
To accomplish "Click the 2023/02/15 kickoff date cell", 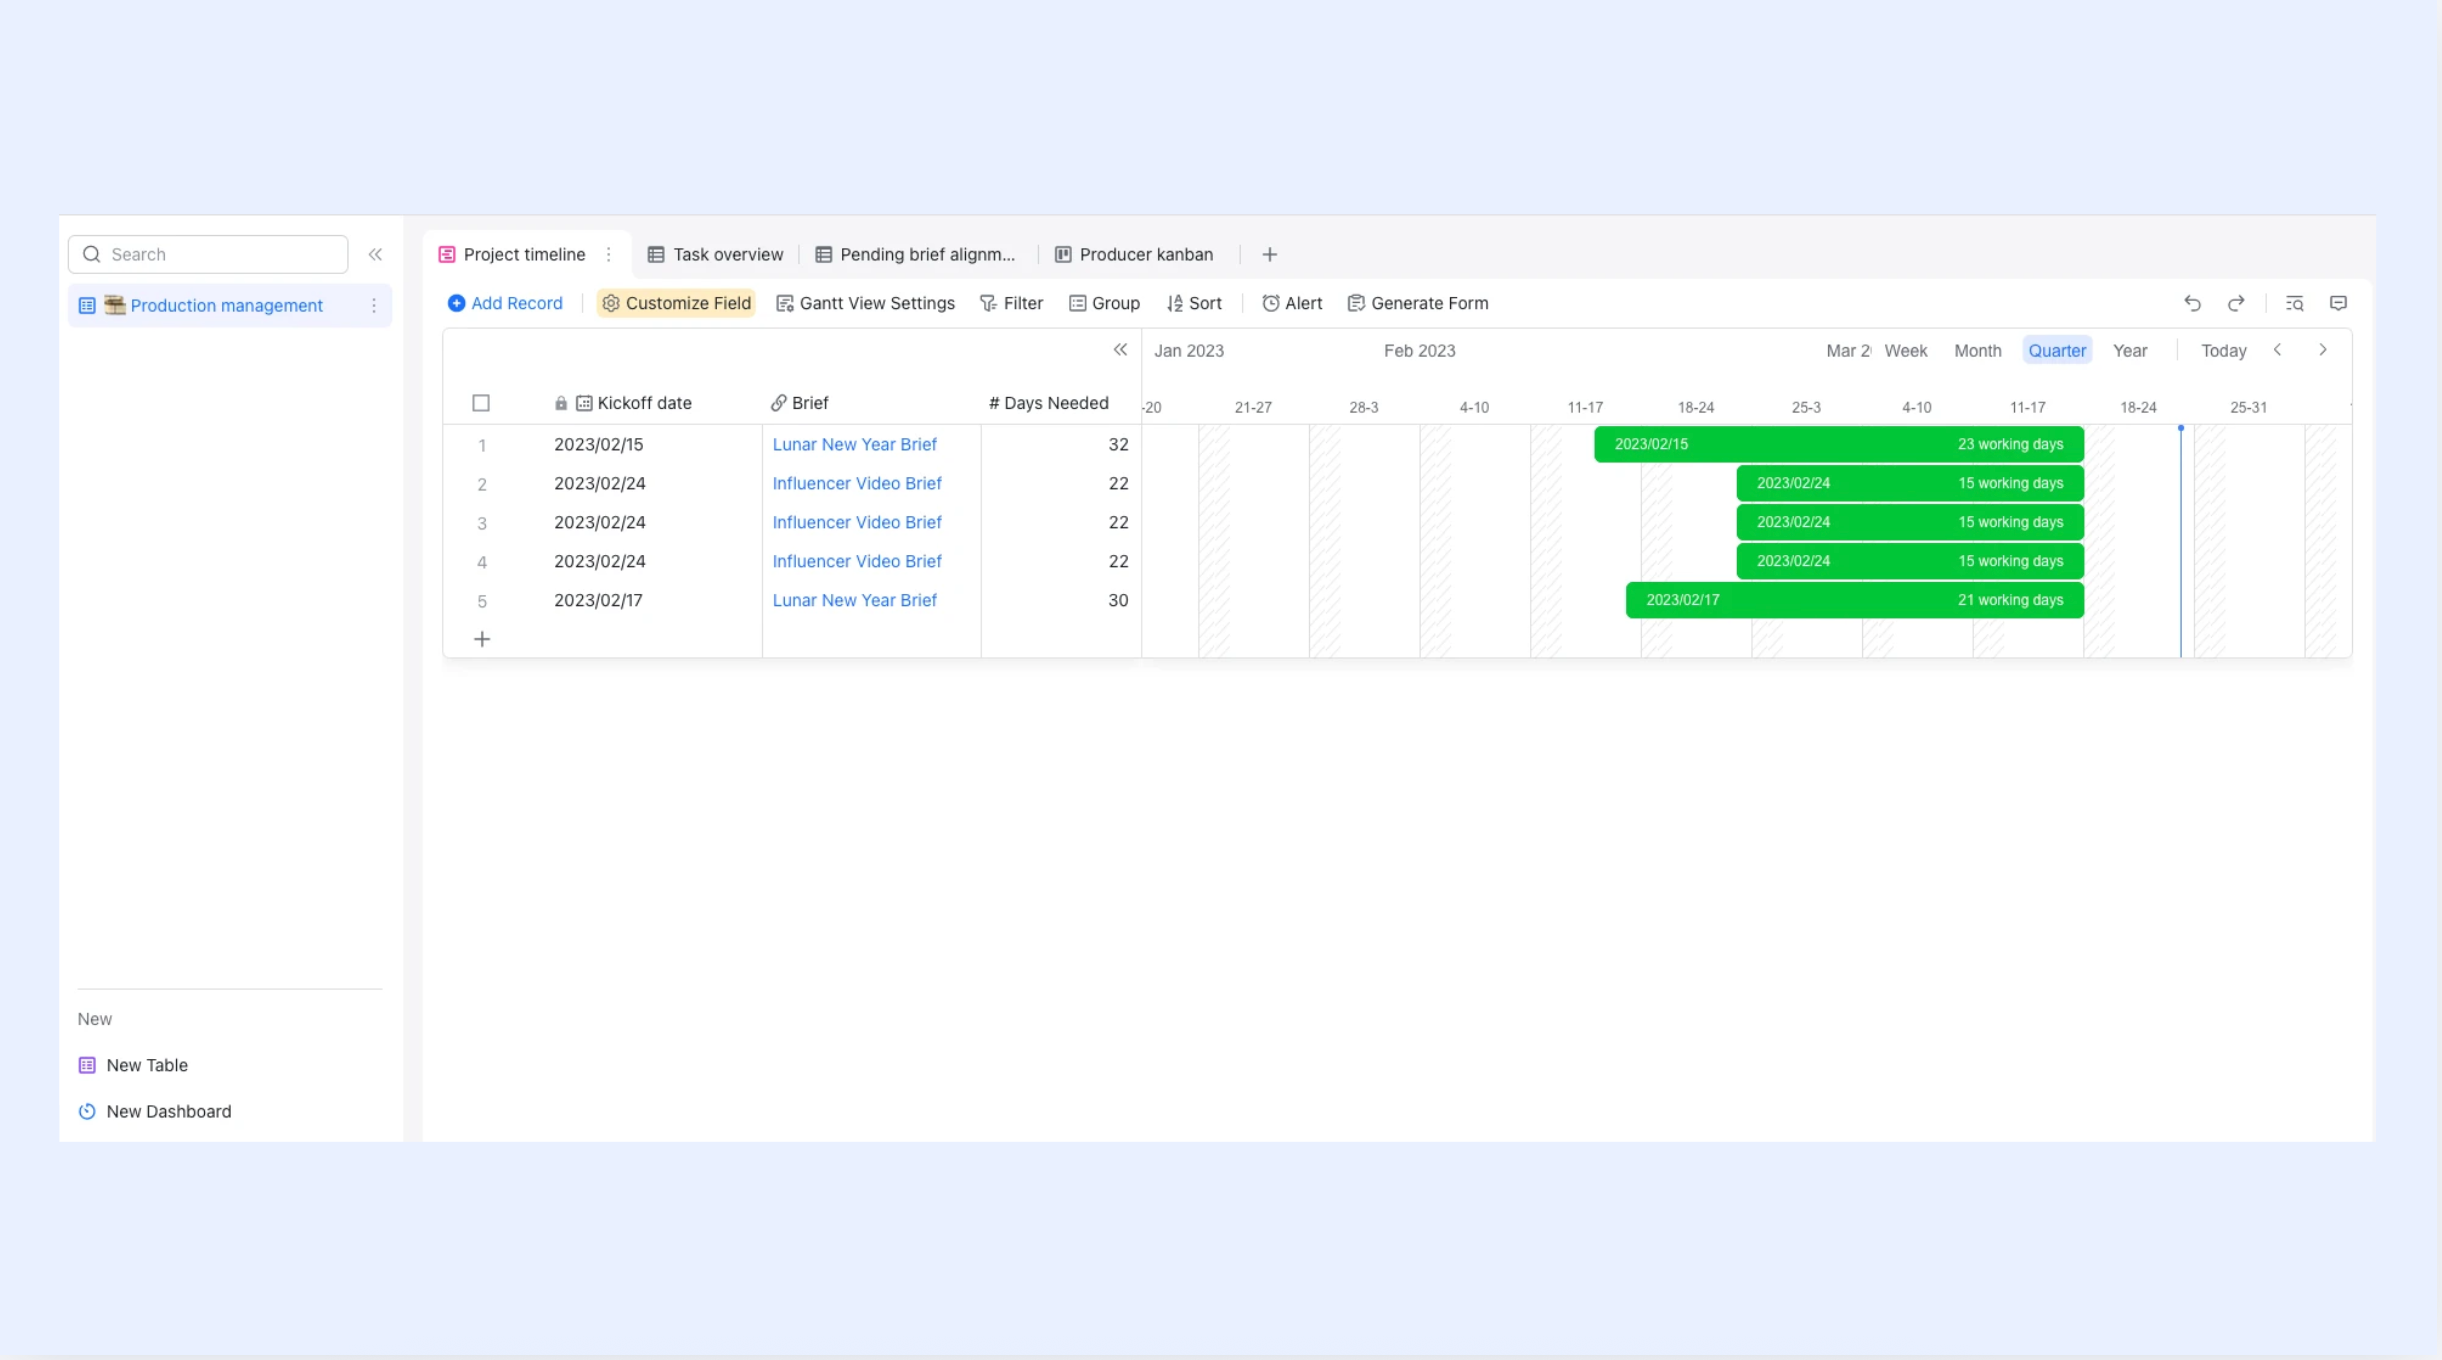I will tap(651, 444).
